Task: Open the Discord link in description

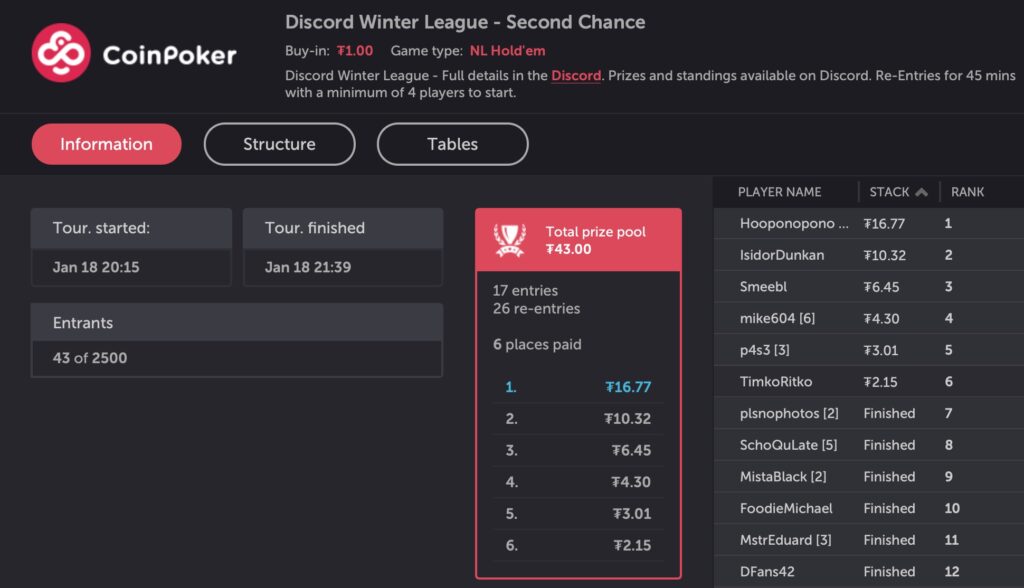Action: [x=575, y=74]
